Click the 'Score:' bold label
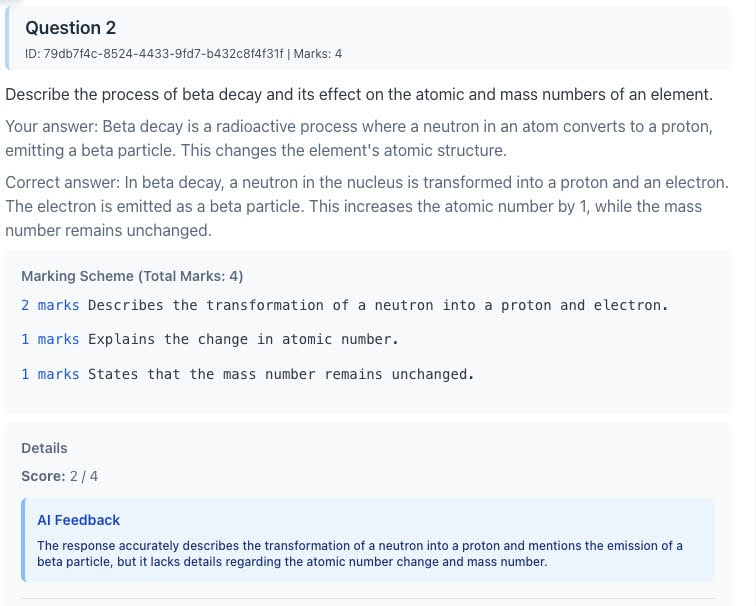 43,476
